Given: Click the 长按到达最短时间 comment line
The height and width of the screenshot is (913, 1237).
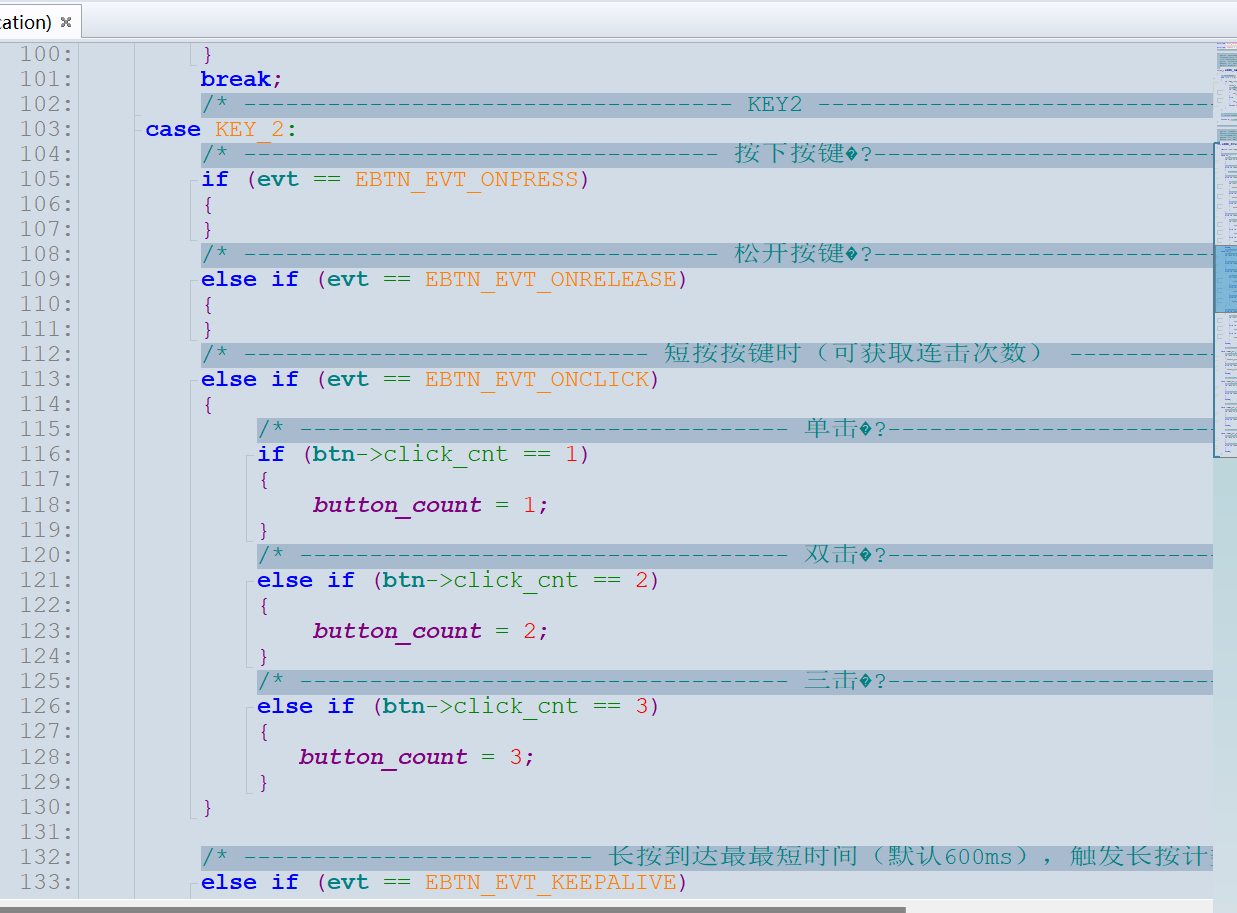Looking at the screenshot, I should tap(707, 857).
